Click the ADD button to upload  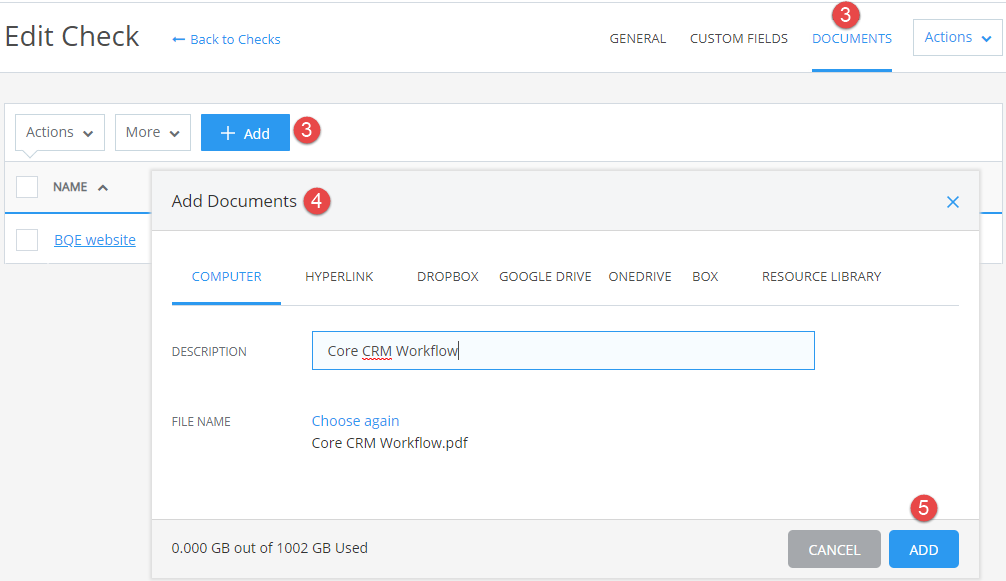(923, 549)
